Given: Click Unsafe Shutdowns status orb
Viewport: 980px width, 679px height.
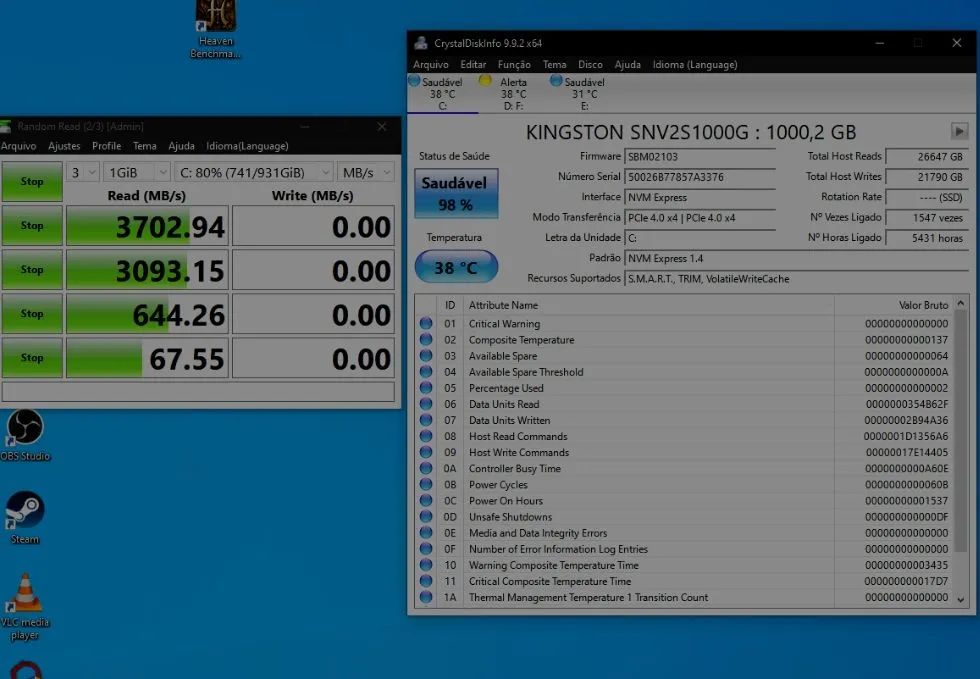Looking at the screenshot, I should [x=426, y=516].
